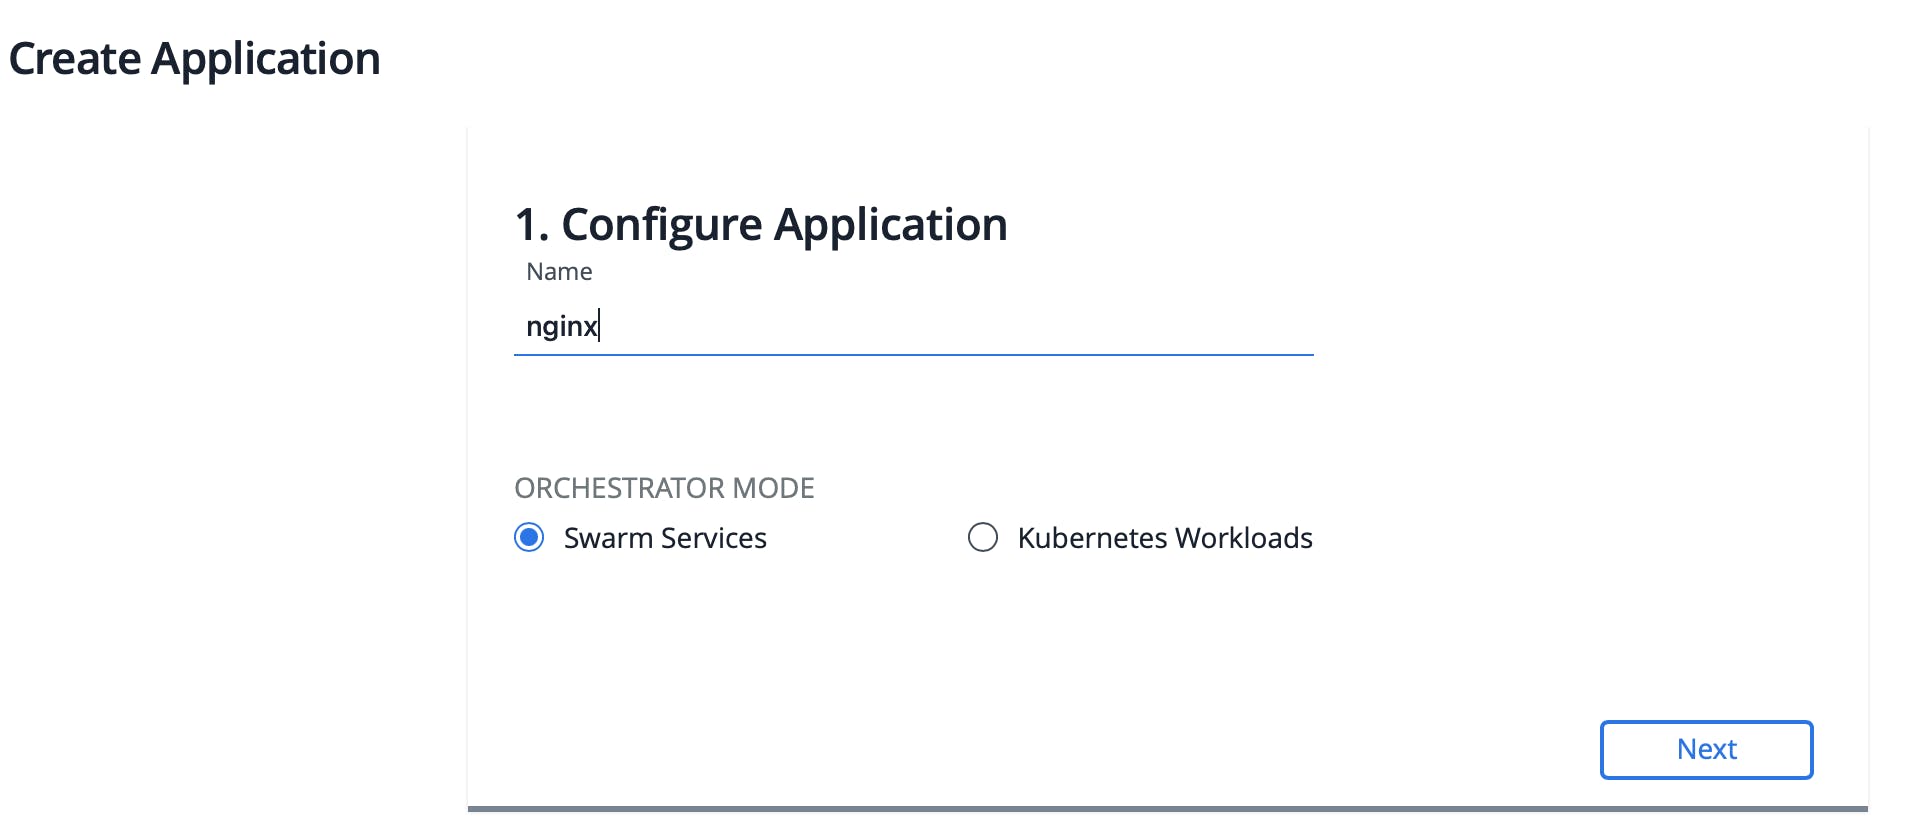
Task: Click the Name field label
Action: (x=559, y=272)
